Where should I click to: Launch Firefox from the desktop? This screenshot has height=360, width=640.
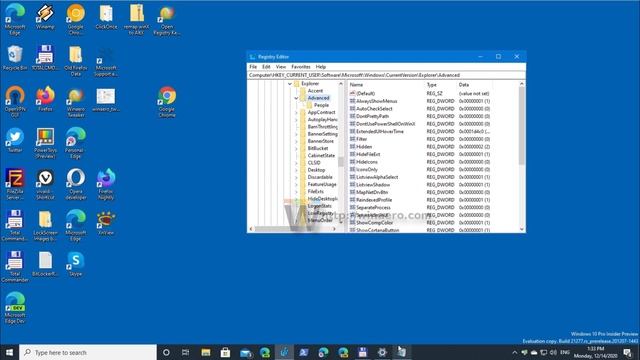pyautogui.click(x=45, y=99)
